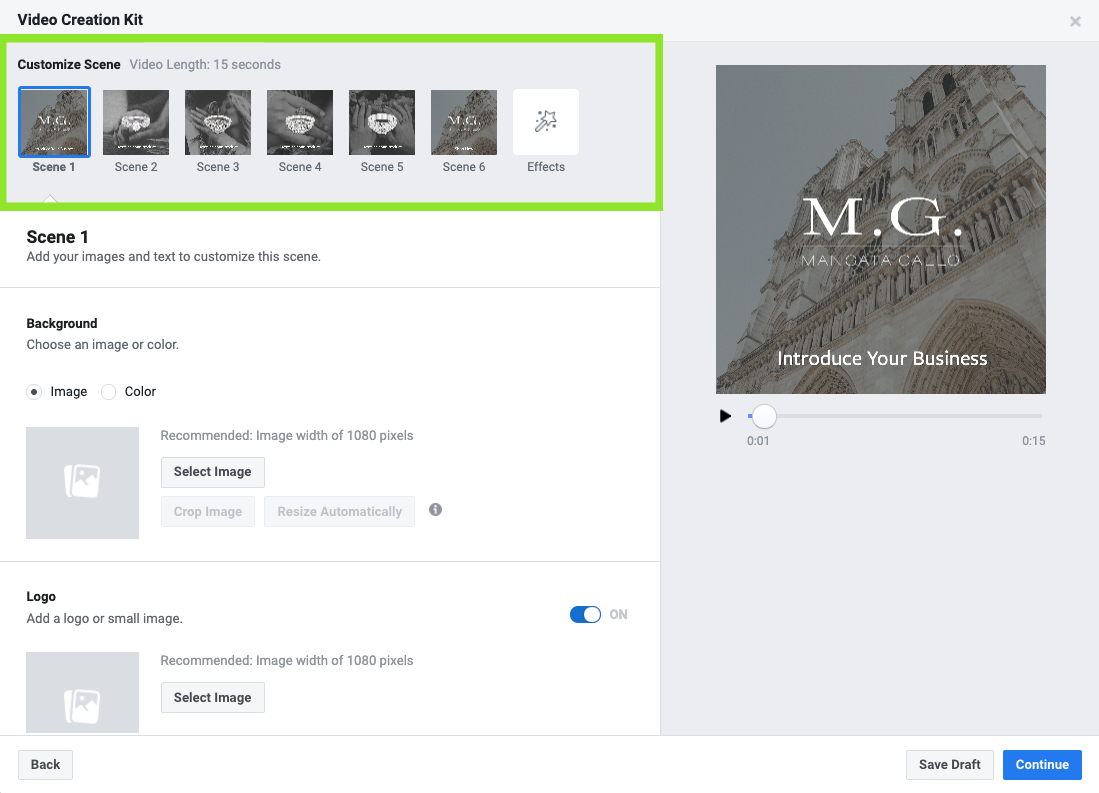Image resolution: width=1099 pixels, height=793 pixels.
Task: Switch to Scene 3 tab
Action: coord(218,122)
